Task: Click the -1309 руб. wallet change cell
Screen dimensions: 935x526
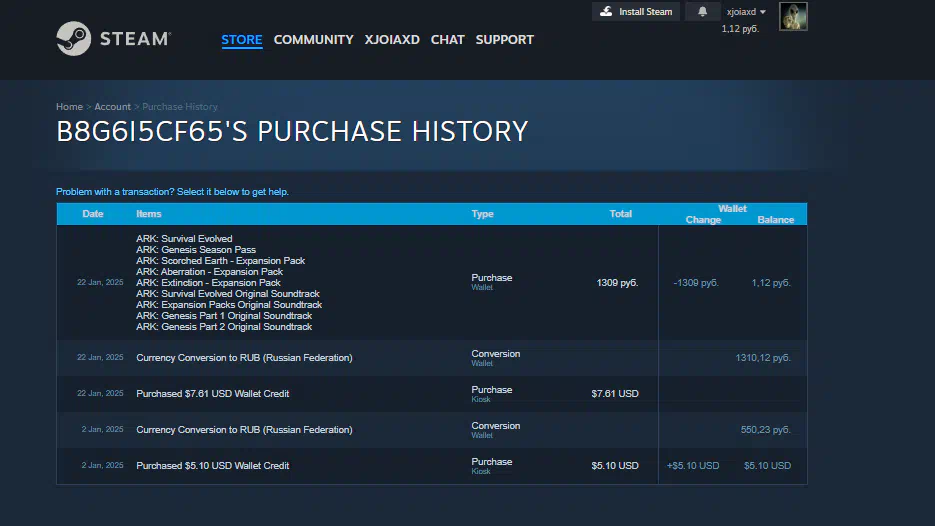Action: [x=696, y=283]
